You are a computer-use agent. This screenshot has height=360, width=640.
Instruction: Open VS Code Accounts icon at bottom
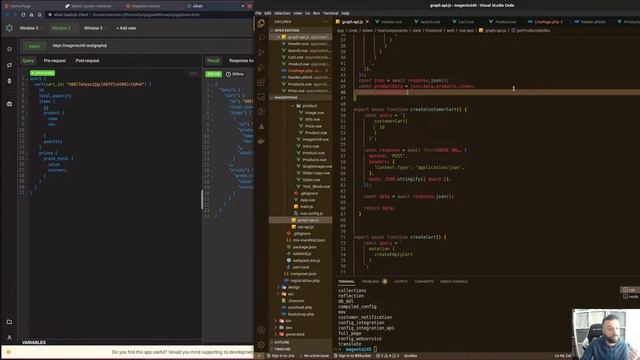[261, 330]
